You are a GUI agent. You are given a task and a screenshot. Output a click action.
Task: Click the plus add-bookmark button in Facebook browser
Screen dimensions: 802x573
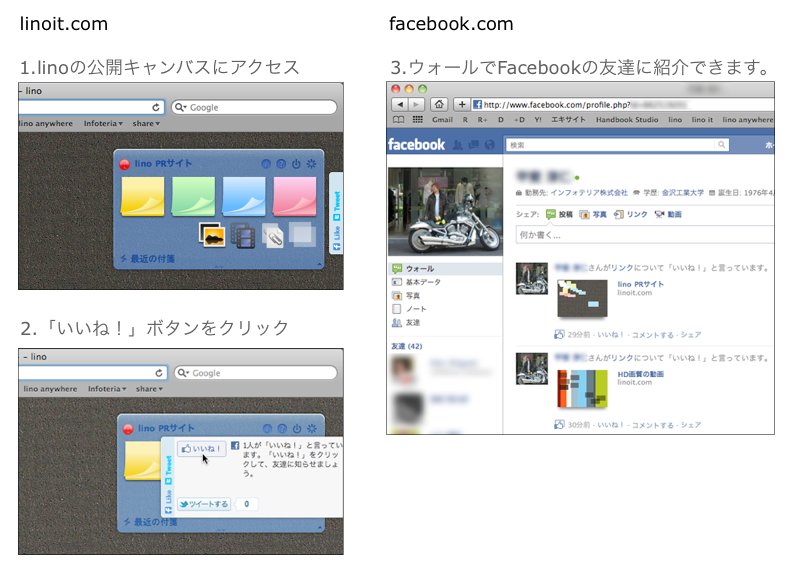point(461,105)
